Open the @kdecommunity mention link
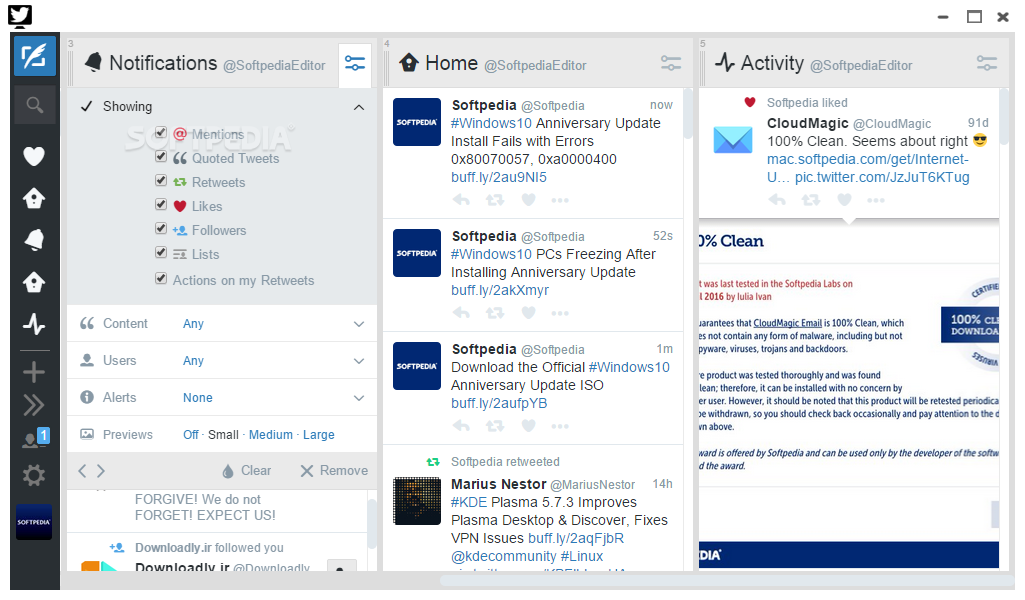 click(x=503, y=556)
